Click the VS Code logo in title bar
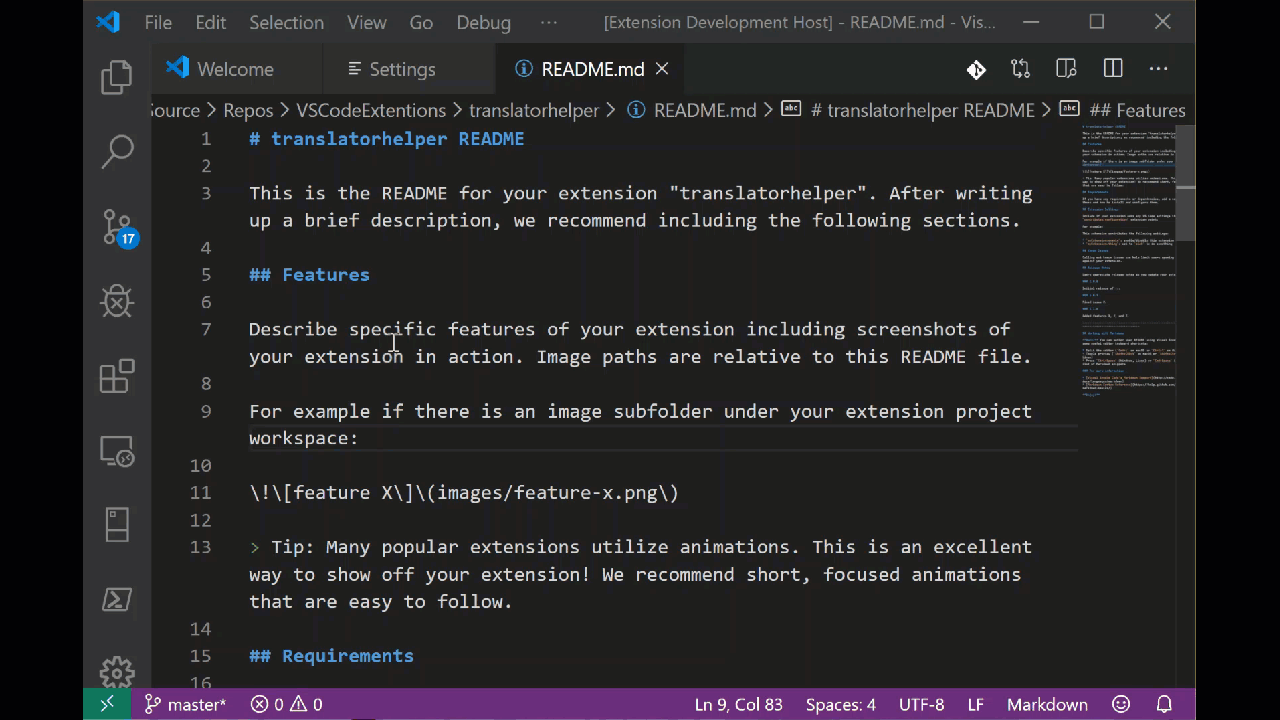 (108, 22)
